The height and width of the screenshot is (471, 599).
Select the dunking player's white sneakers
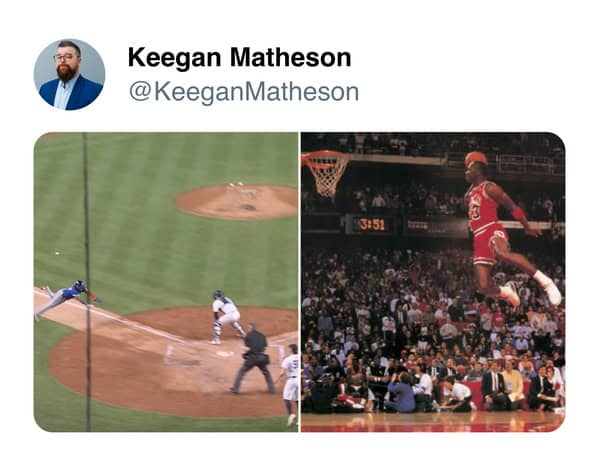tap(530, 288)
